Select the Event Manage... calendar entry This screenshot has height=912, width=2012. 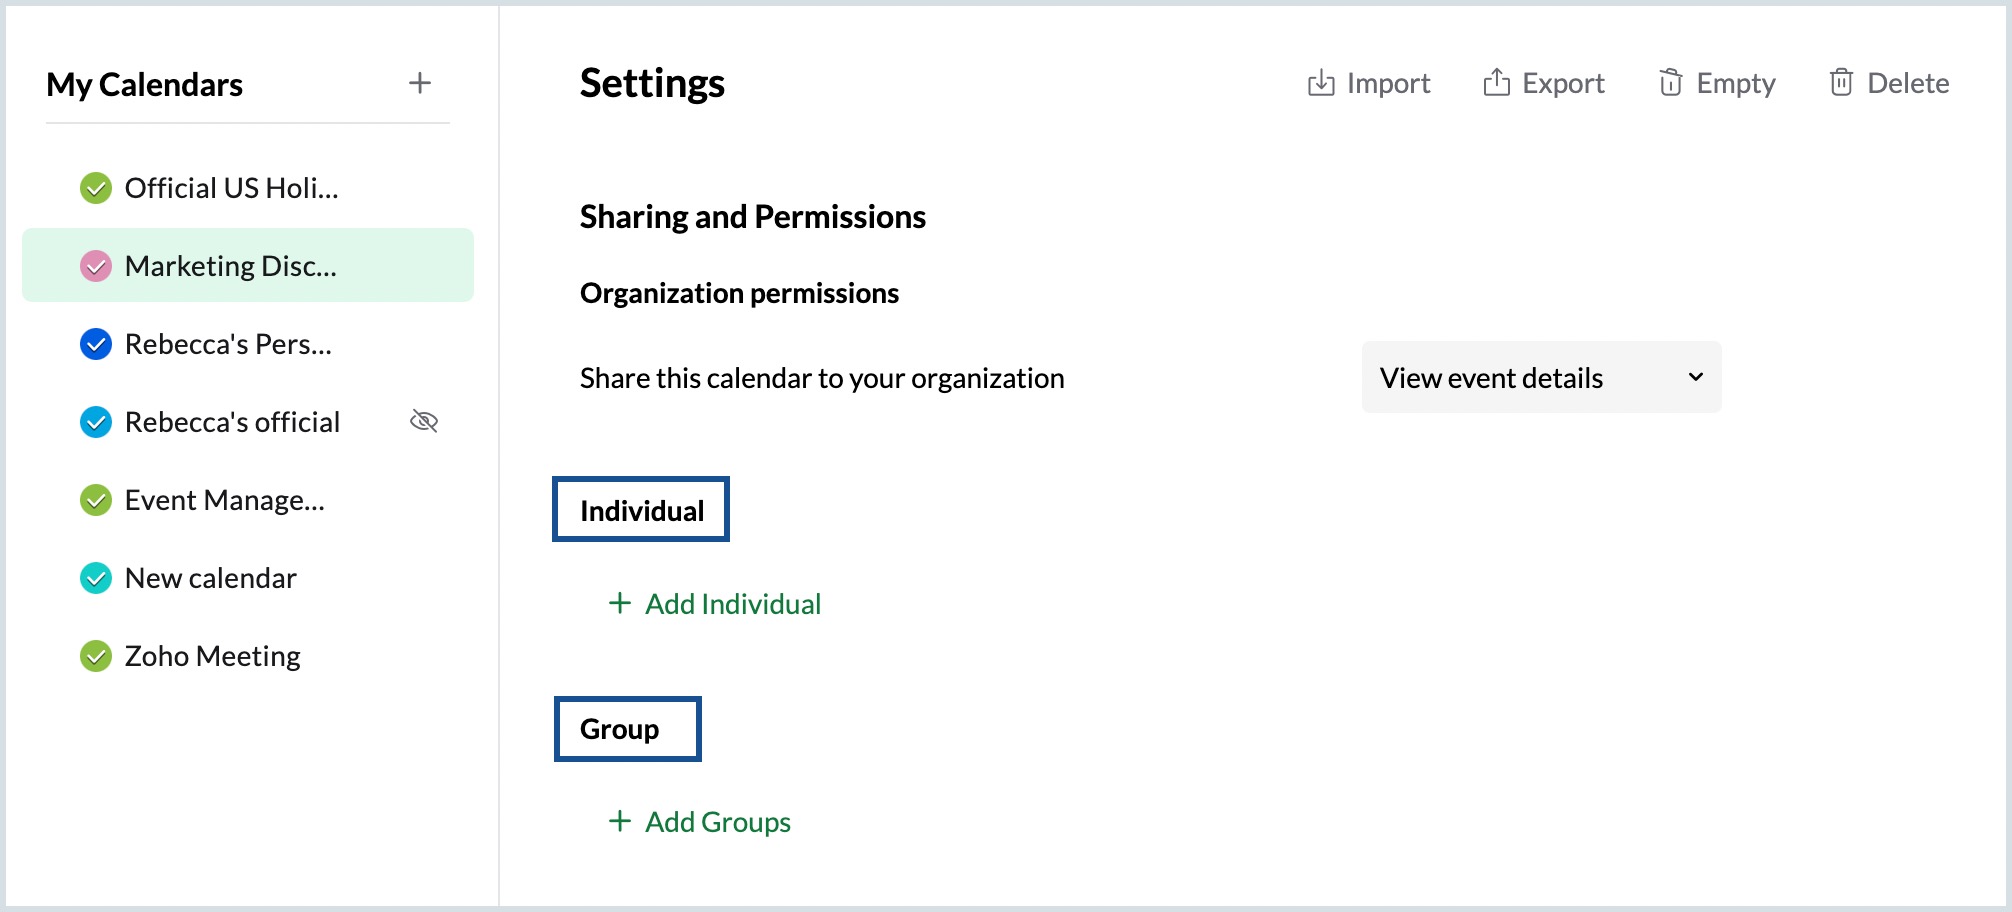tap(224, 500)
